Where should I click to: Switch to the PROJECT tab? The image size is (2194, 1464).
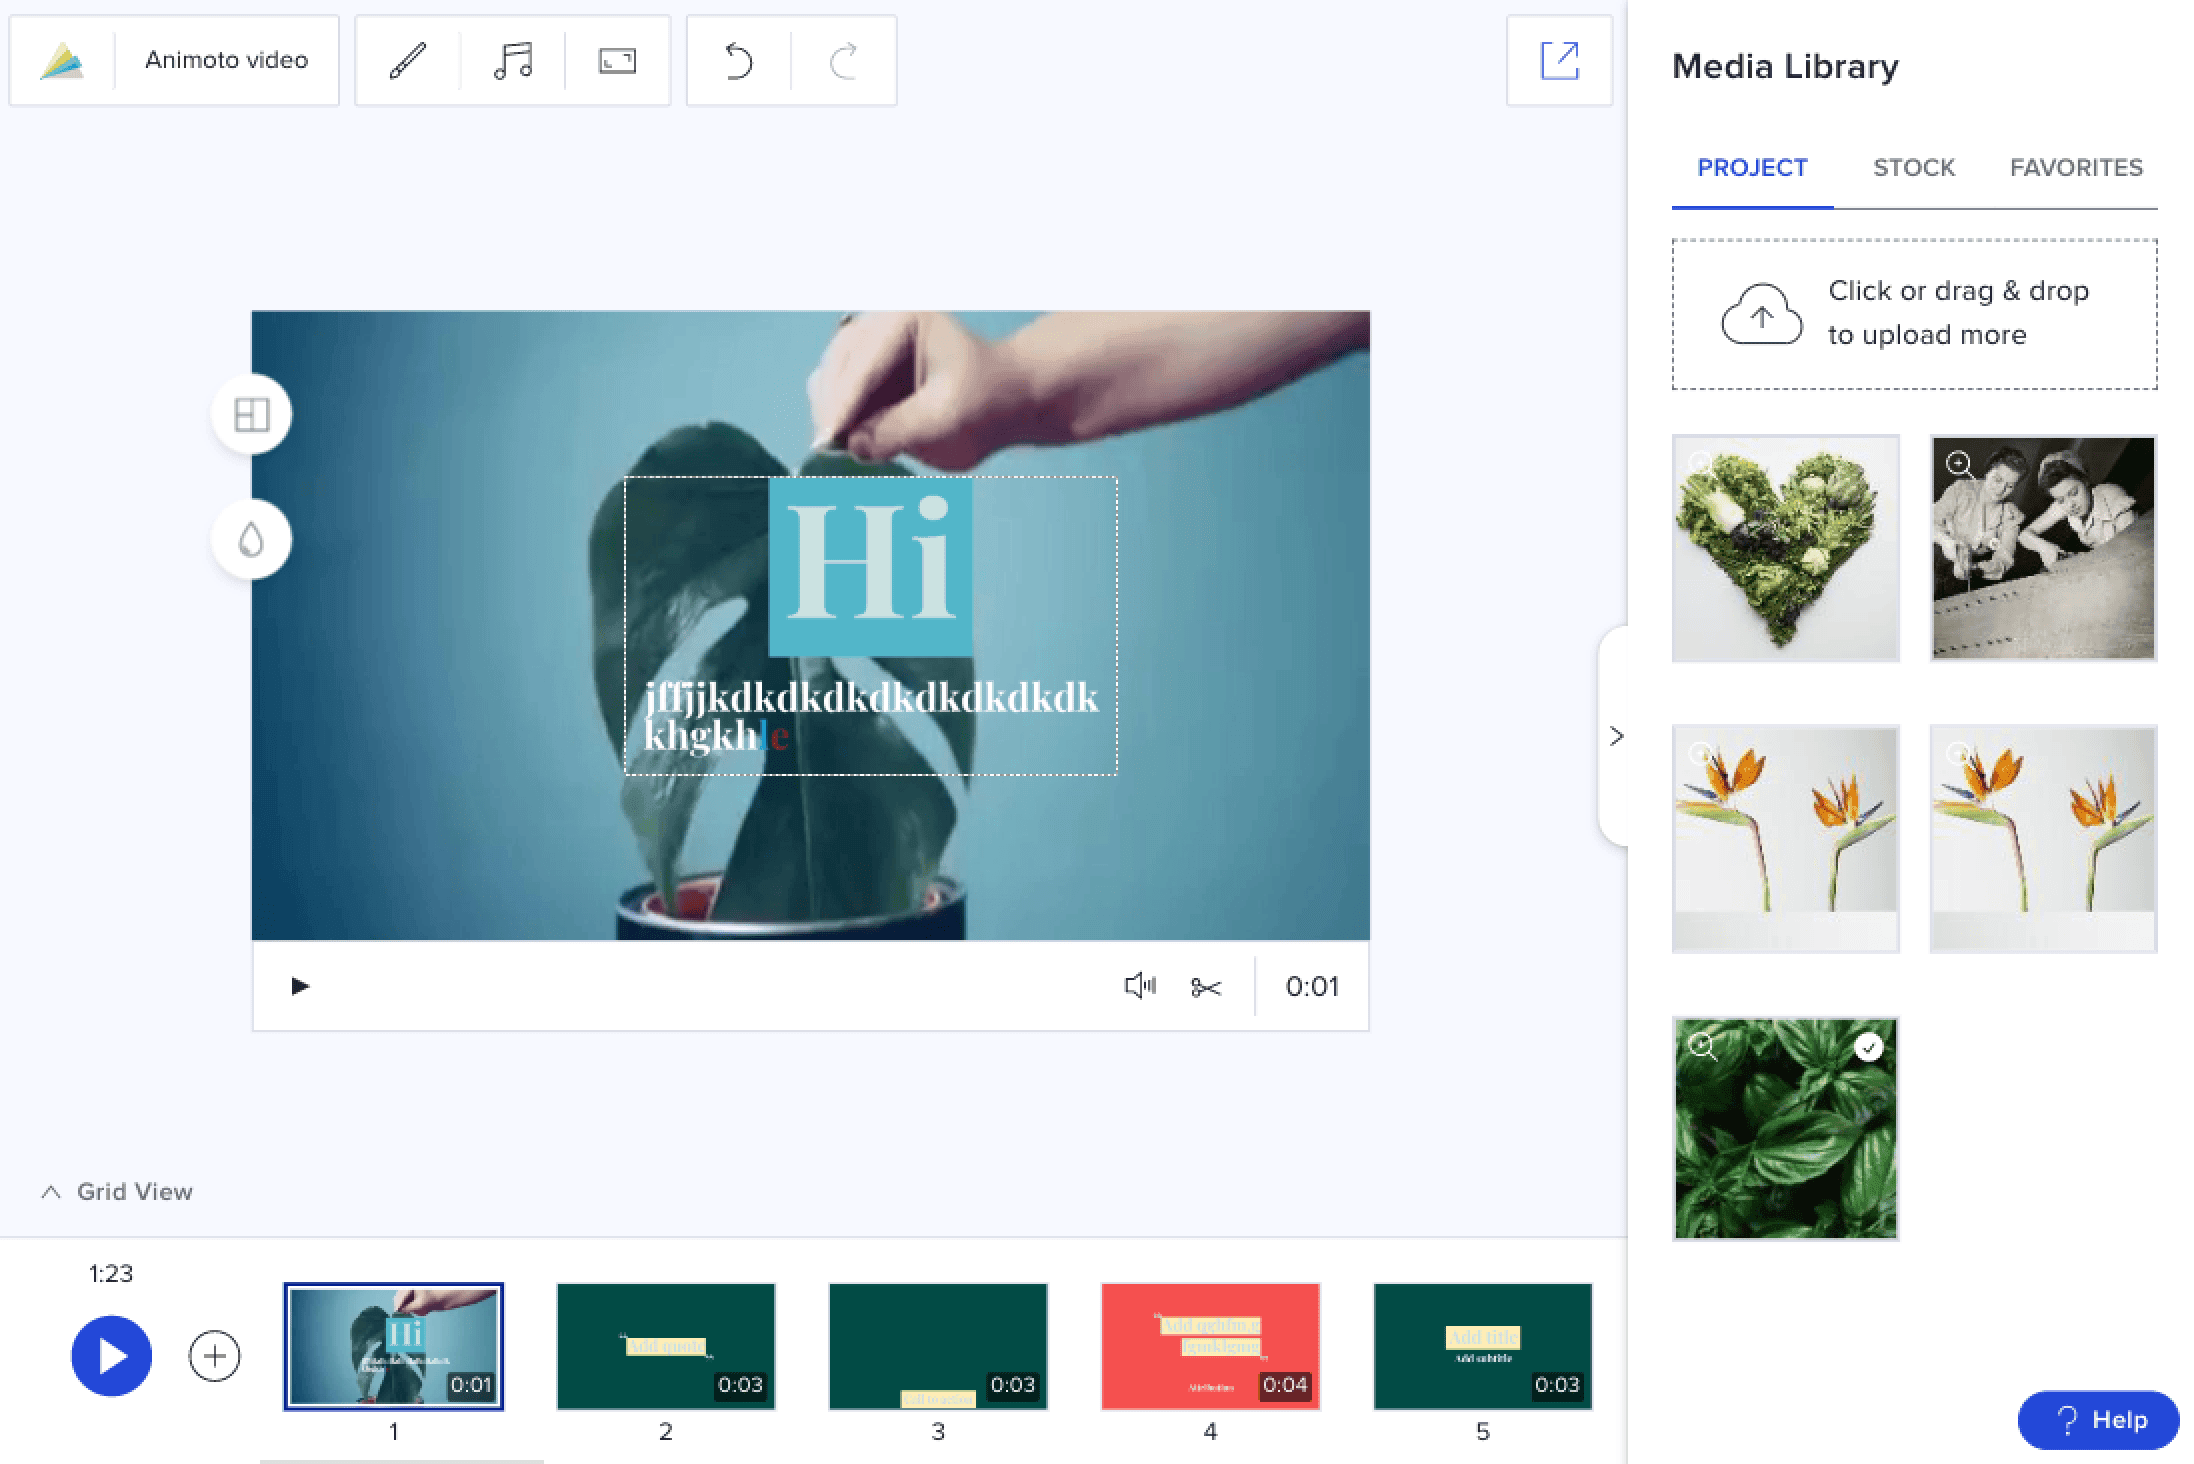(1752, 168)
